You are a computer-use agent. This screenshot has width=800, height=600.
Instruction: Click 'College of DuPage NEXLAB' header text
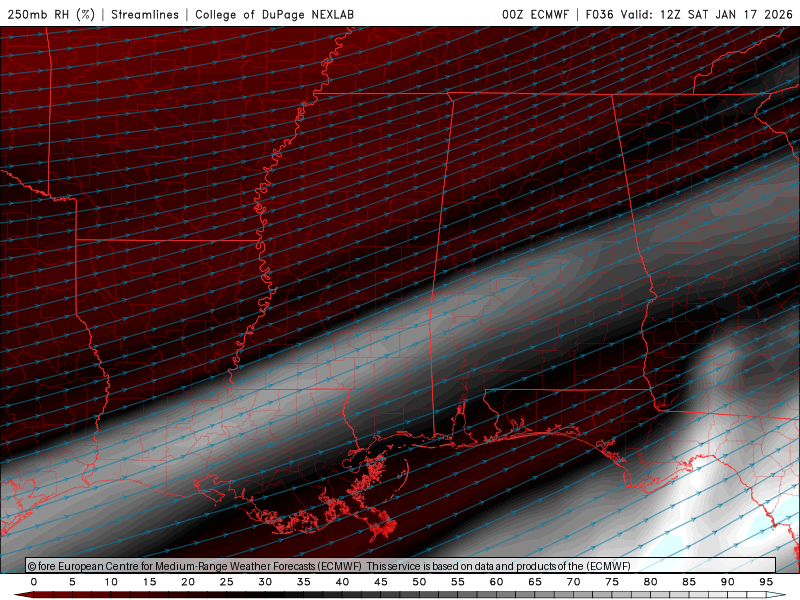pyautogui.click(x=274, y=14)
